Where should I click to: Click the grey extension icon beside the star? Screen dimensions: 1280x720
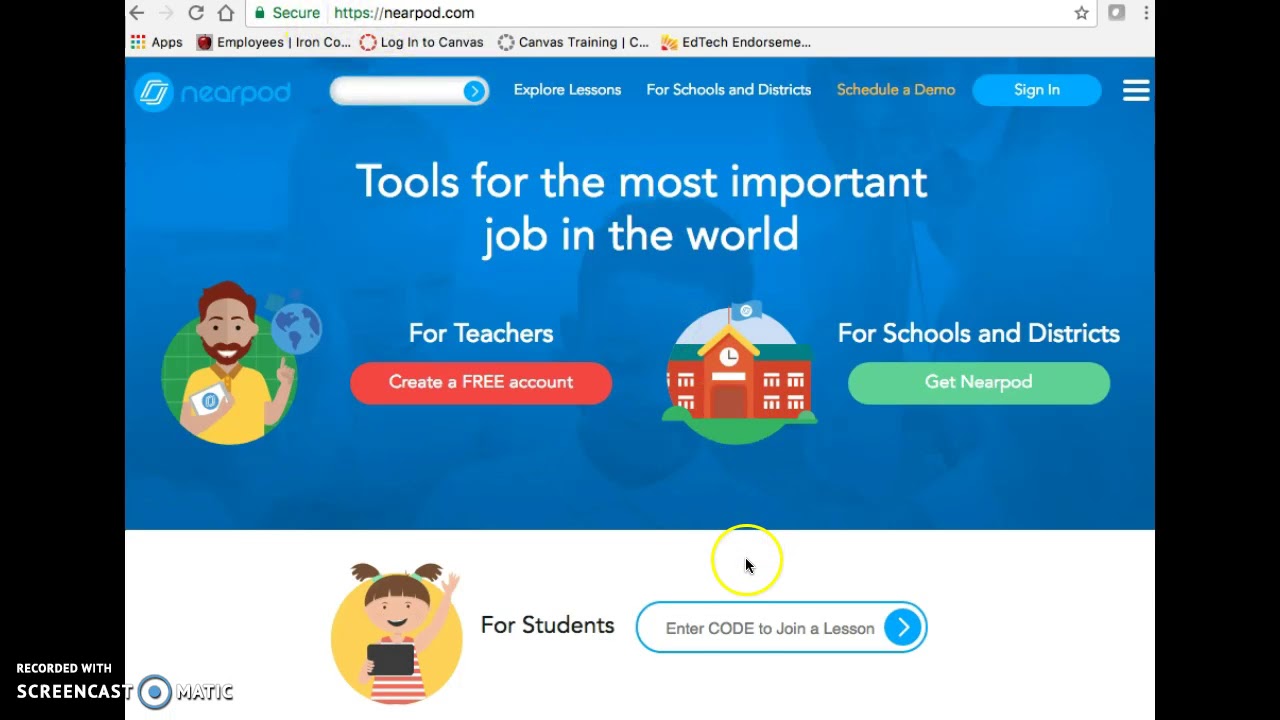[1117, 13]
